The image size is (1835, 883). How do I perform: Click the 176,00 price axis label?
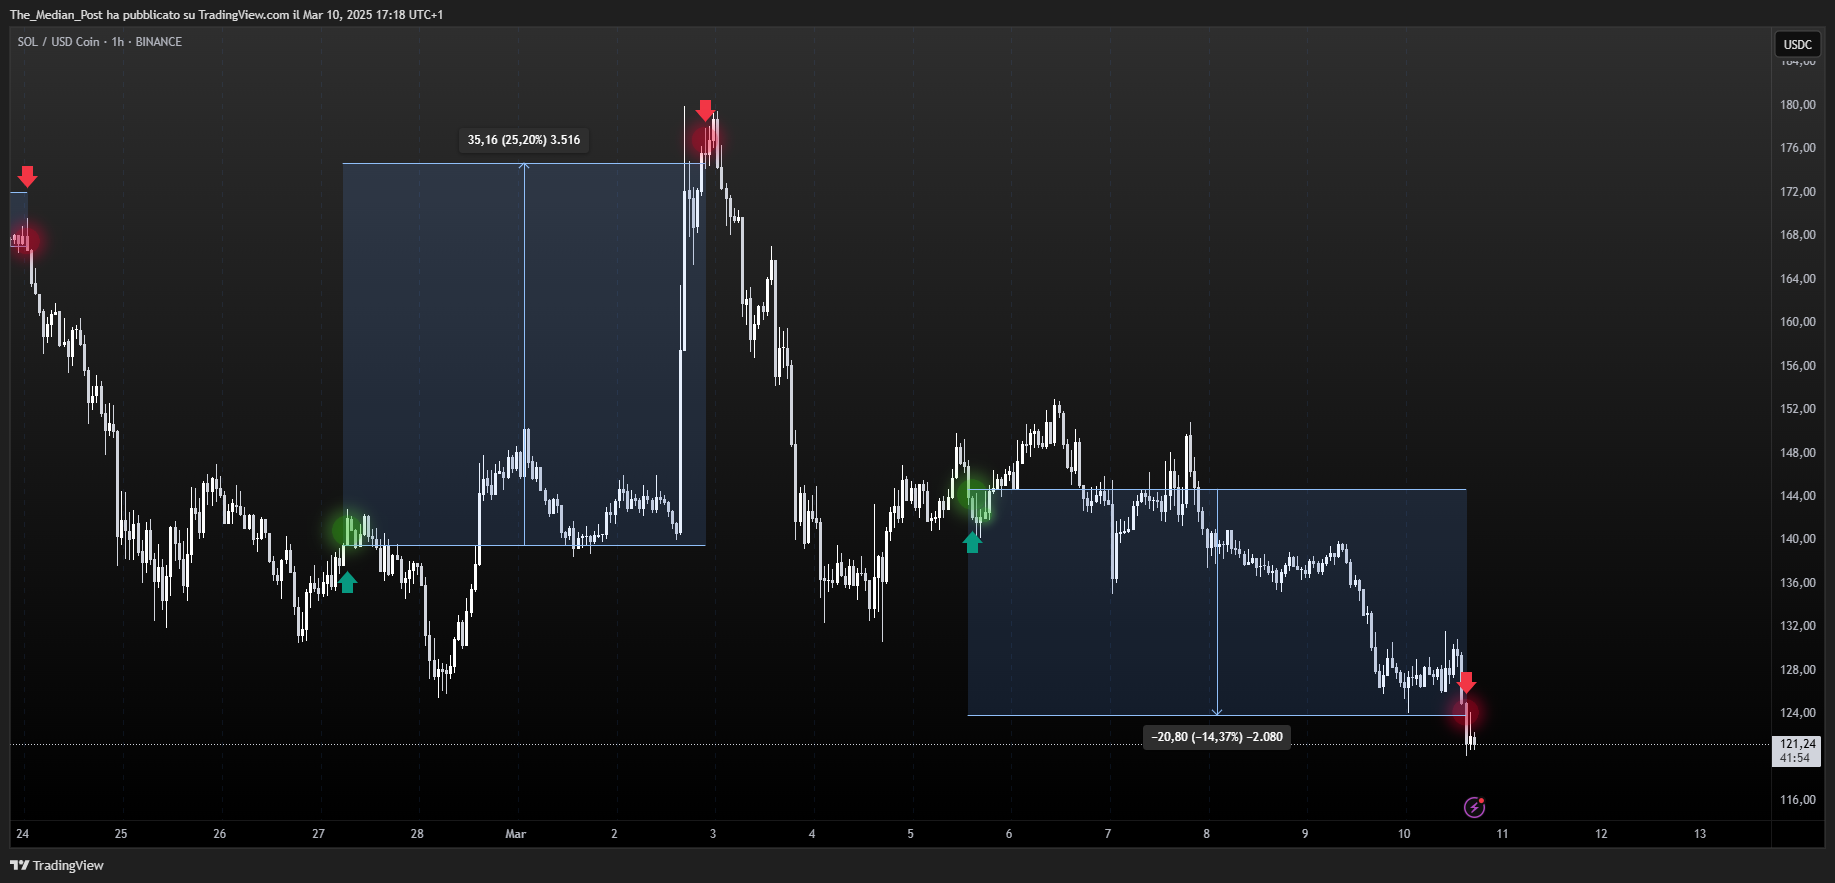pyautogui.click(x=1797, y=148)
